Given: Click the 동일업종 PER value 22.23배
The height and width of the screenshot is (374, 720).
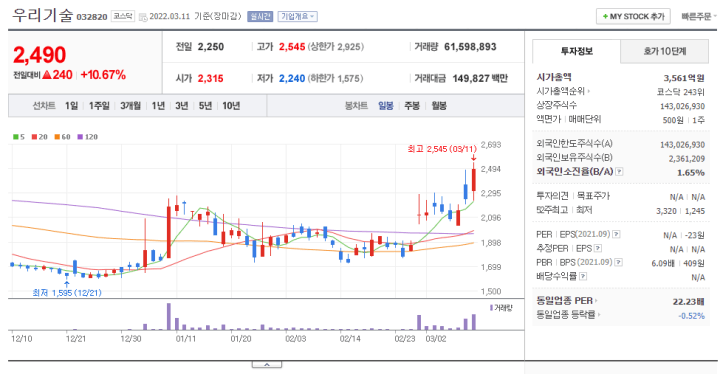Looking at the screenshot, I should tap(689, 301).
